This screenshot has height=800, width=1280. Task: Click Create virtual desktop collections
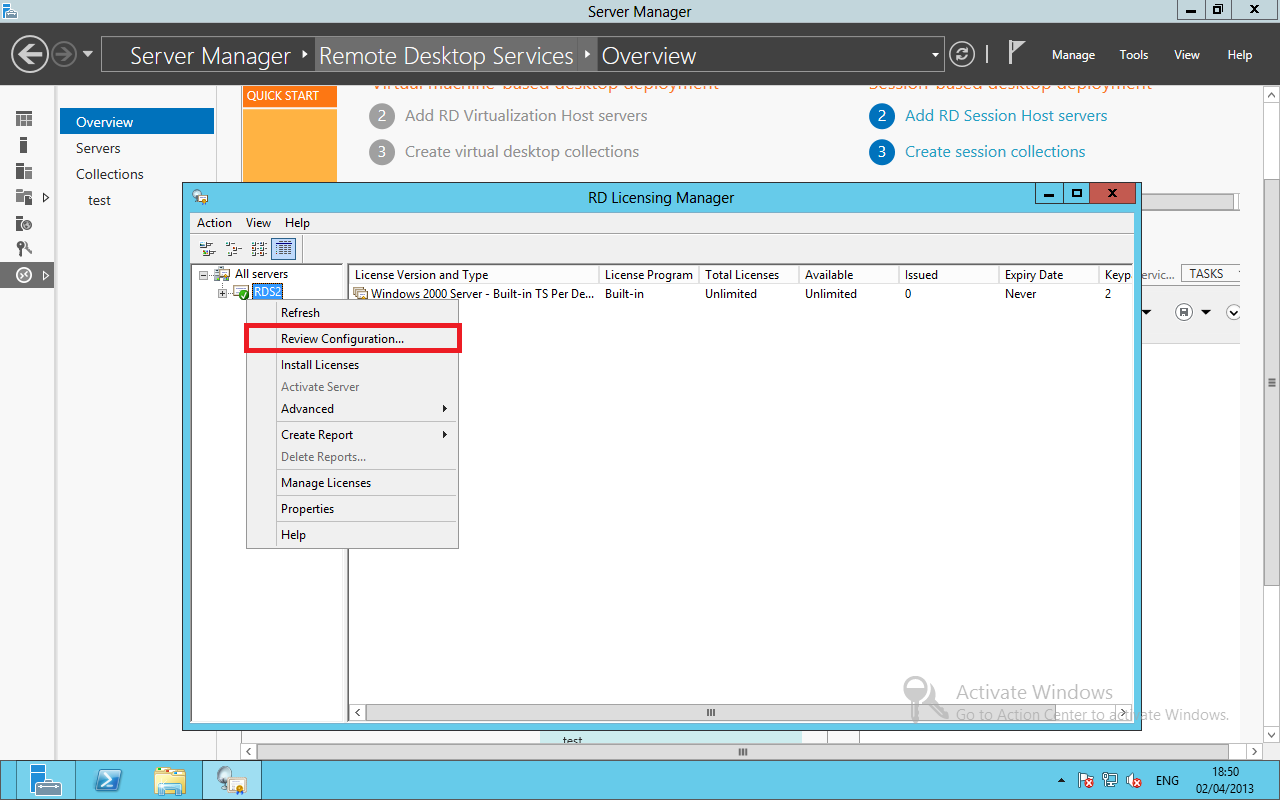[x=522, y=152]
